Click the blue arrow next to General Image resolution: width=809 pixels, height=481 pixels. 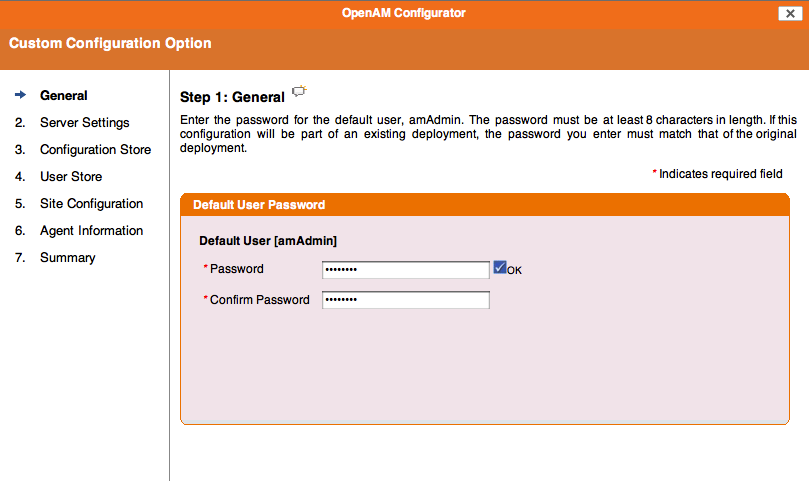(21, 95)
